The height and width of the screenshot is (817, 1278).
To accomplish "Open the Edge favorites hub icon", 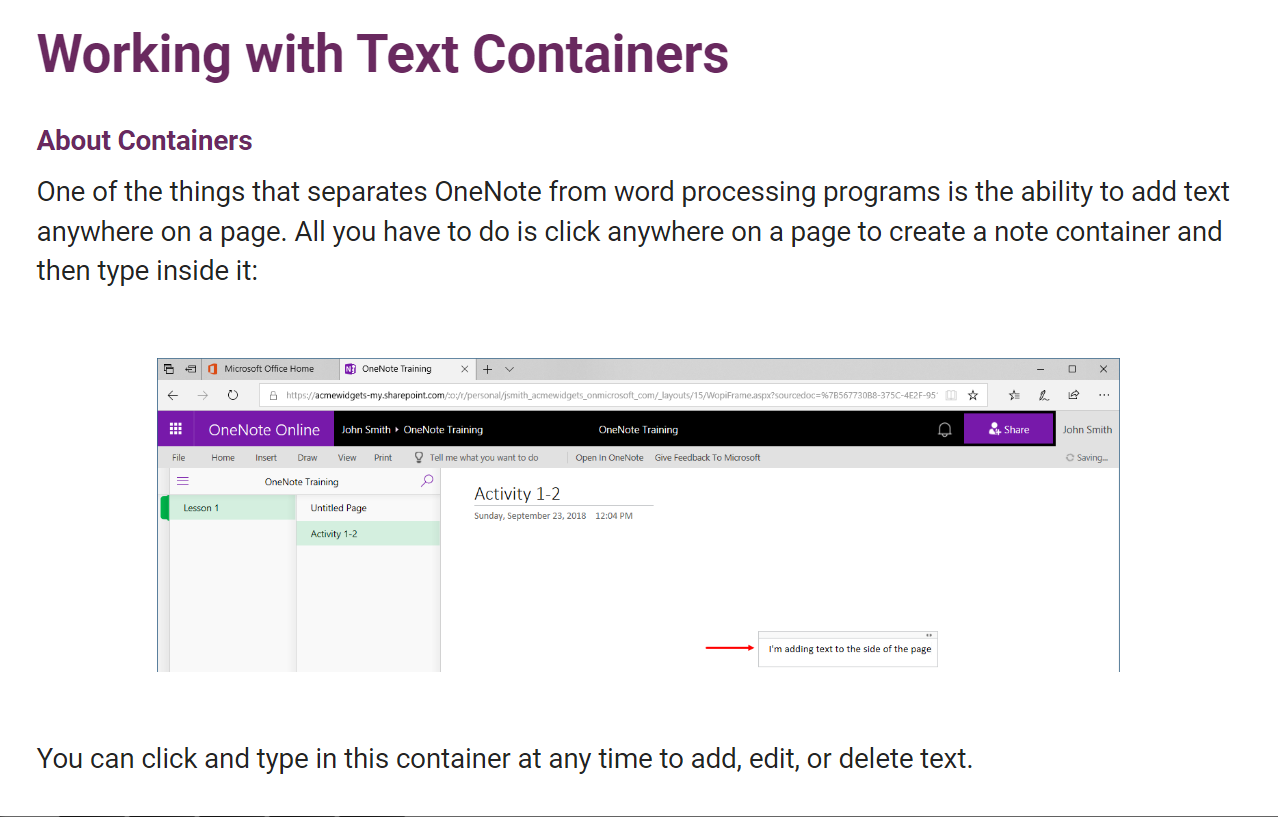I will tap(1014, 395).
